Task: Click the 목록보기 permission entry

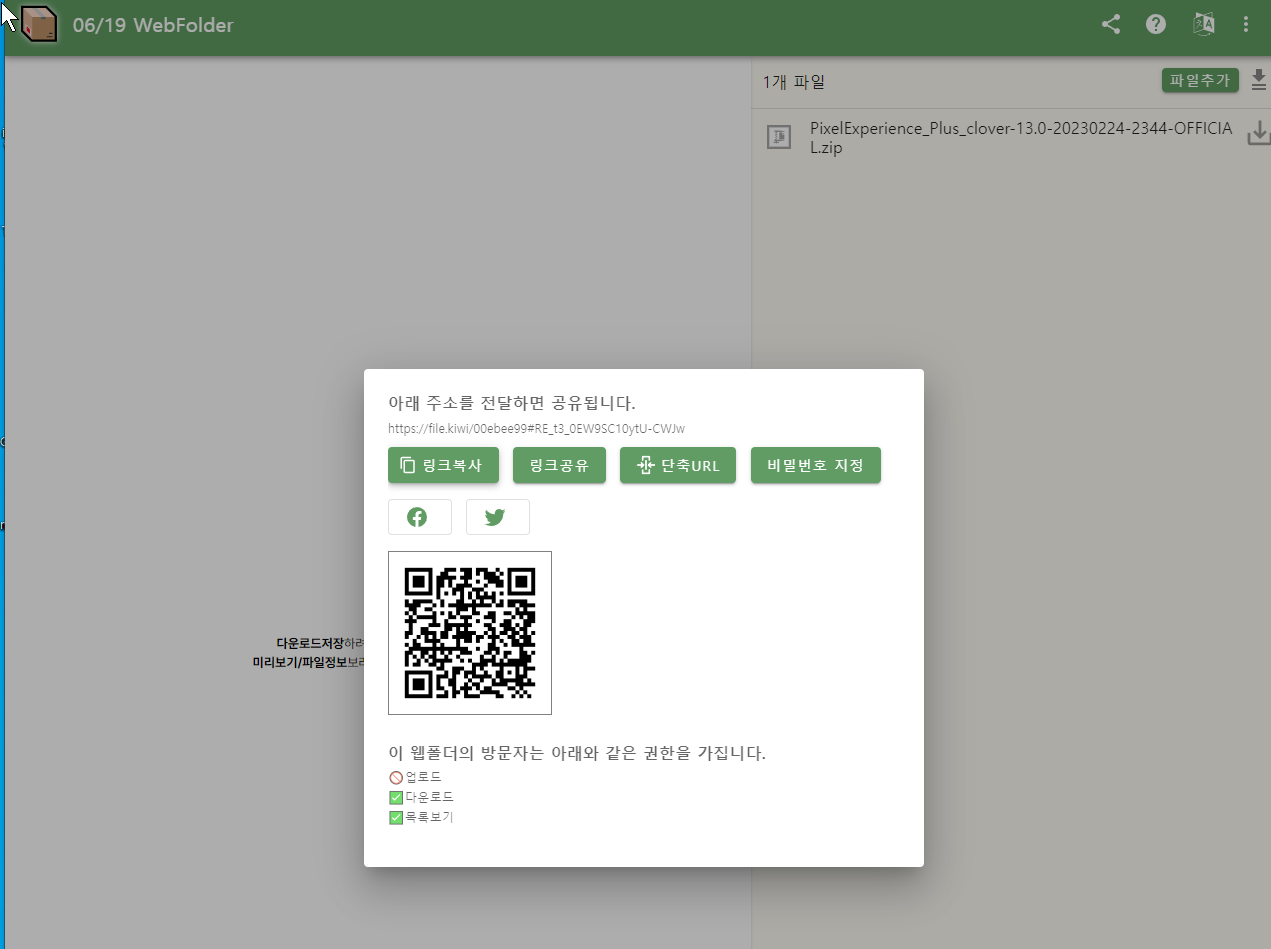Action: tap(421, 817)
